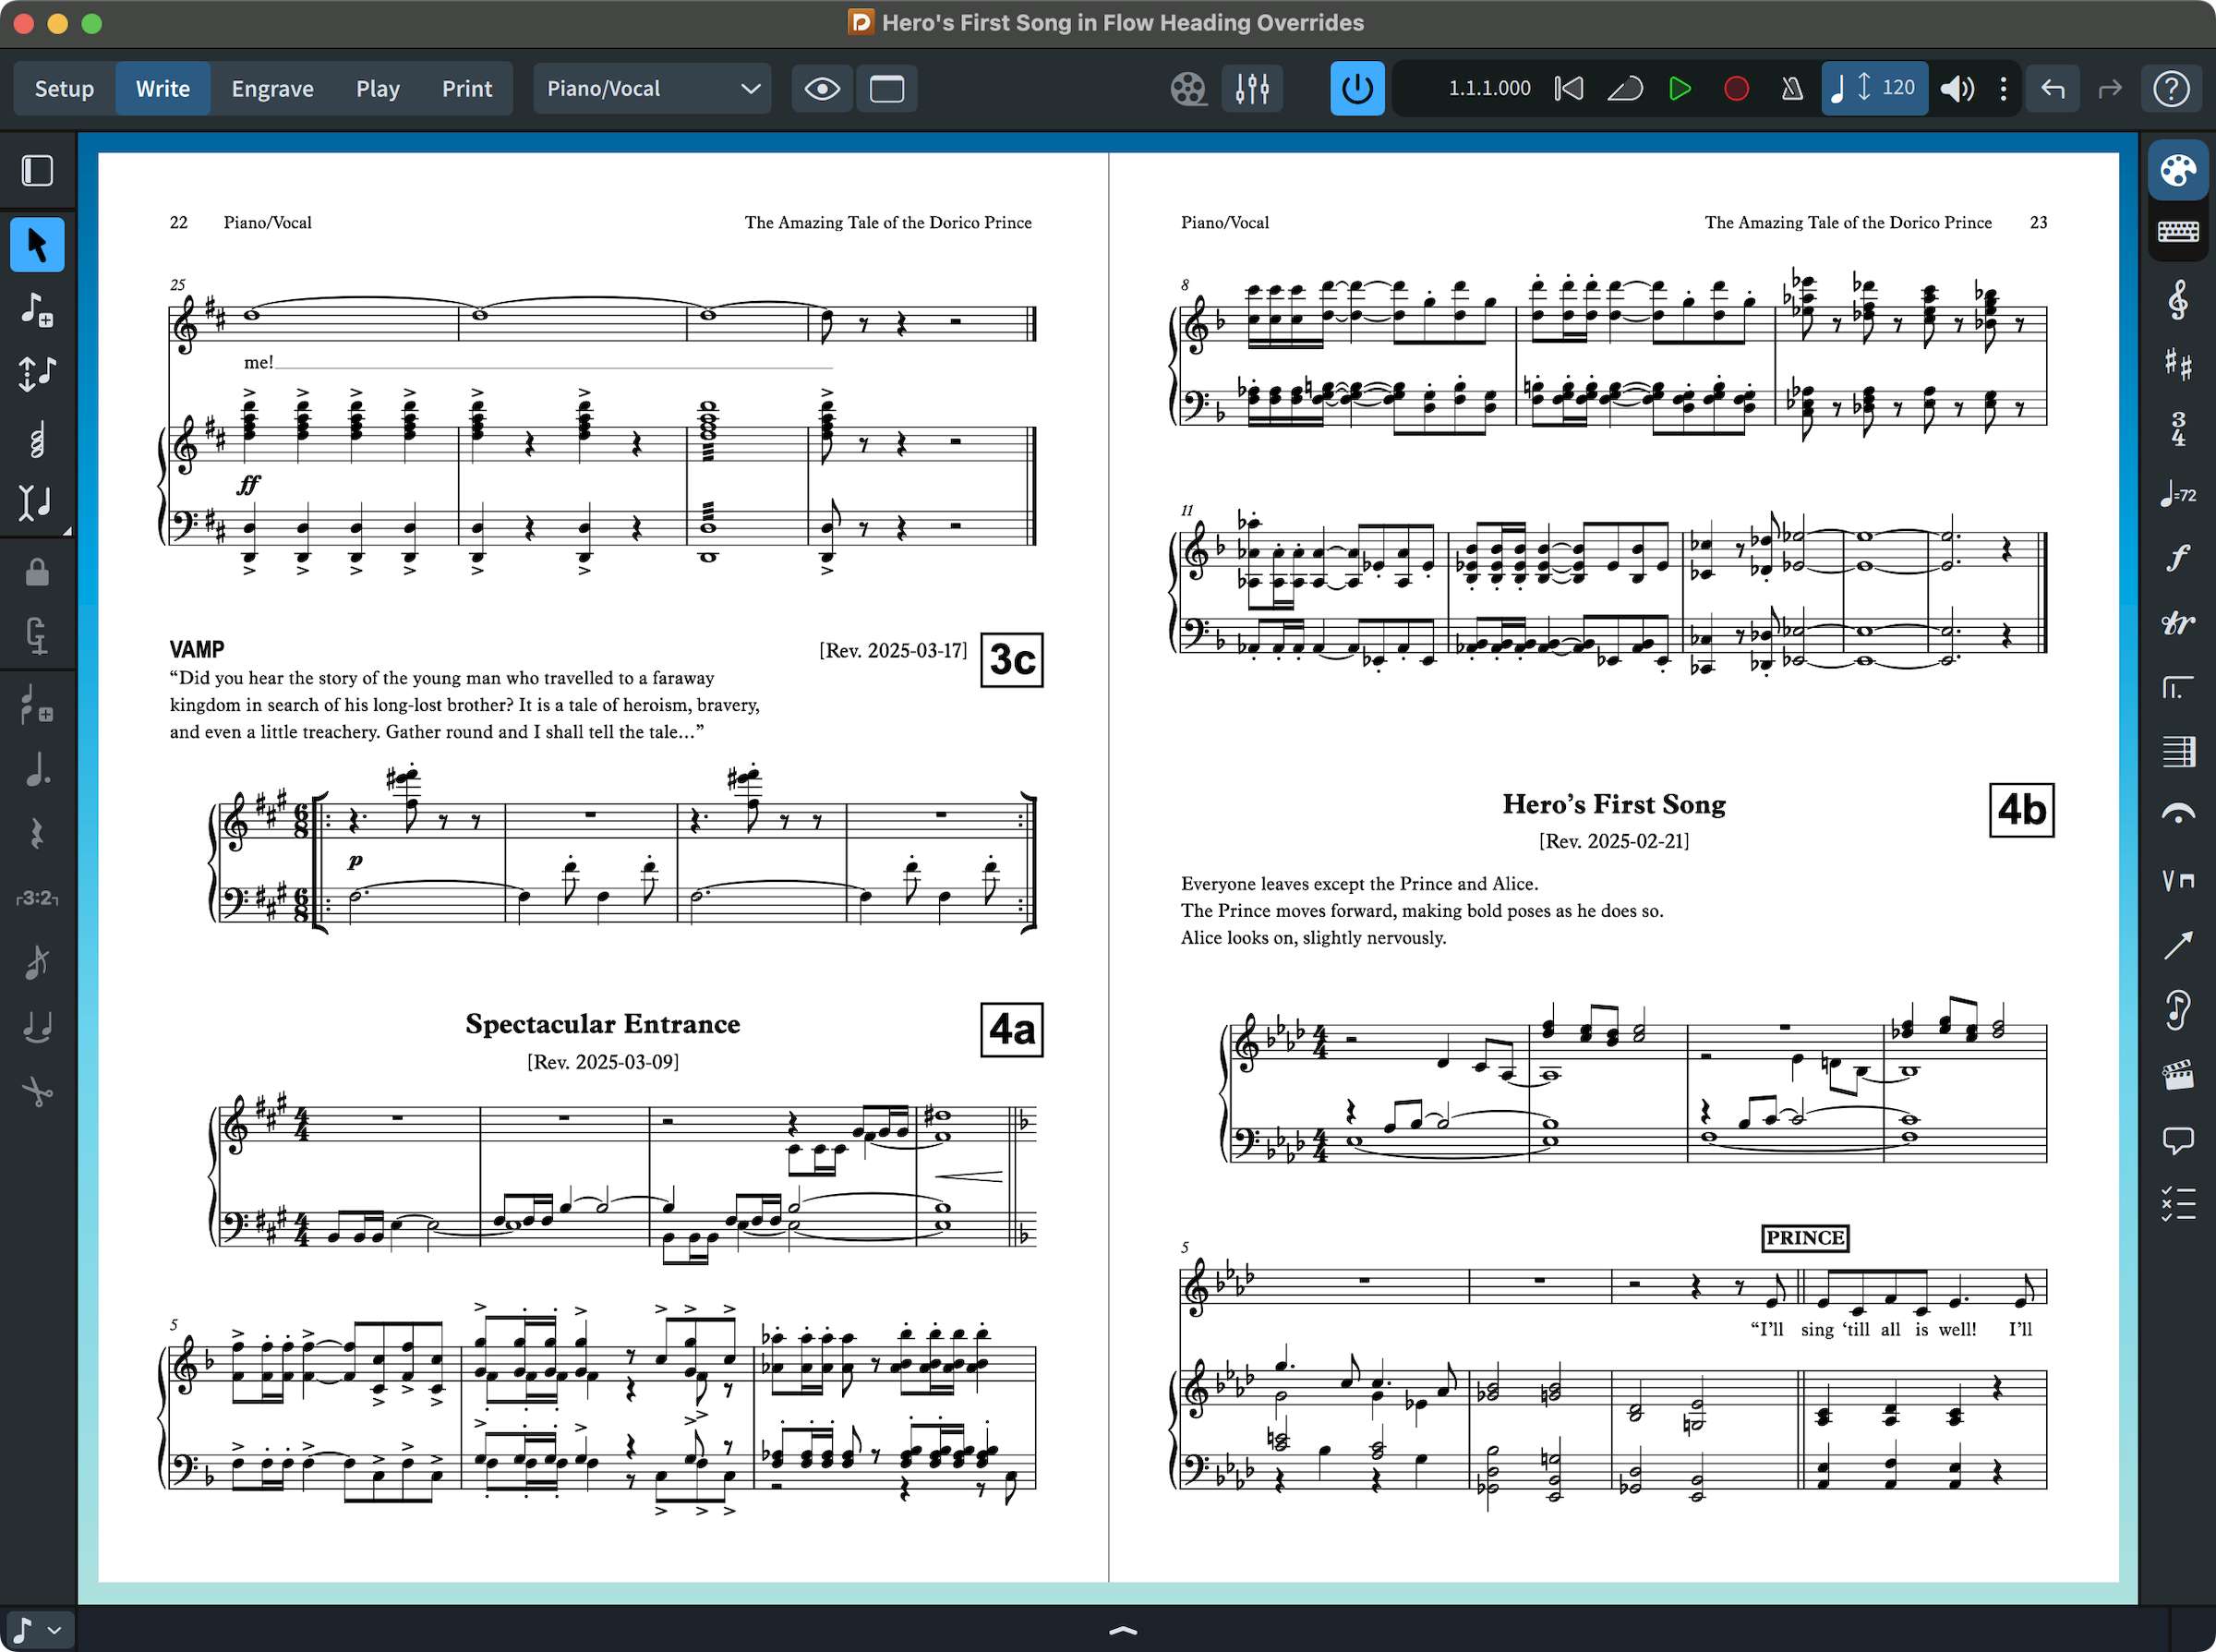Open the Time Signatures panel icon
Image resolution: width=2216 pixels, height=1652 pixels.
tap(2177, 429)
